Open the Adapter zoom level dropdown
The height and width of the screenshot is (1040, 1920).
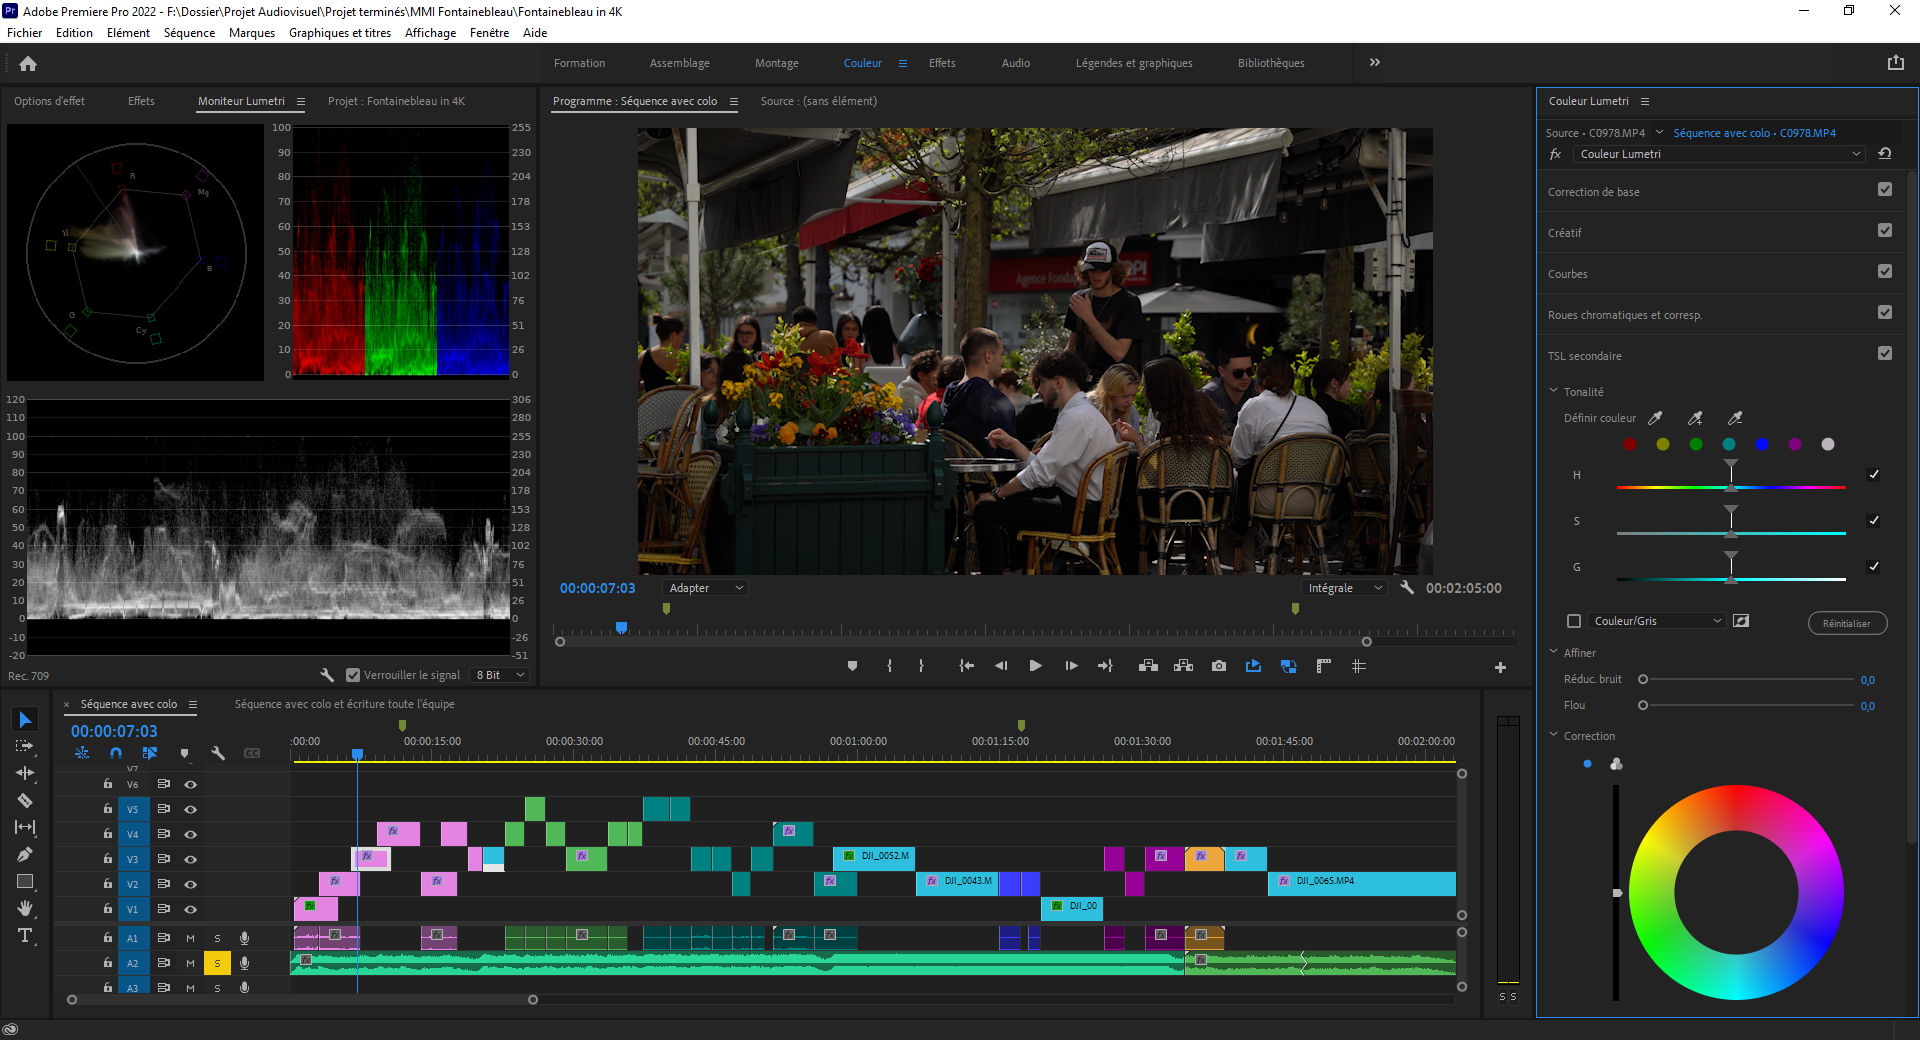706,588
